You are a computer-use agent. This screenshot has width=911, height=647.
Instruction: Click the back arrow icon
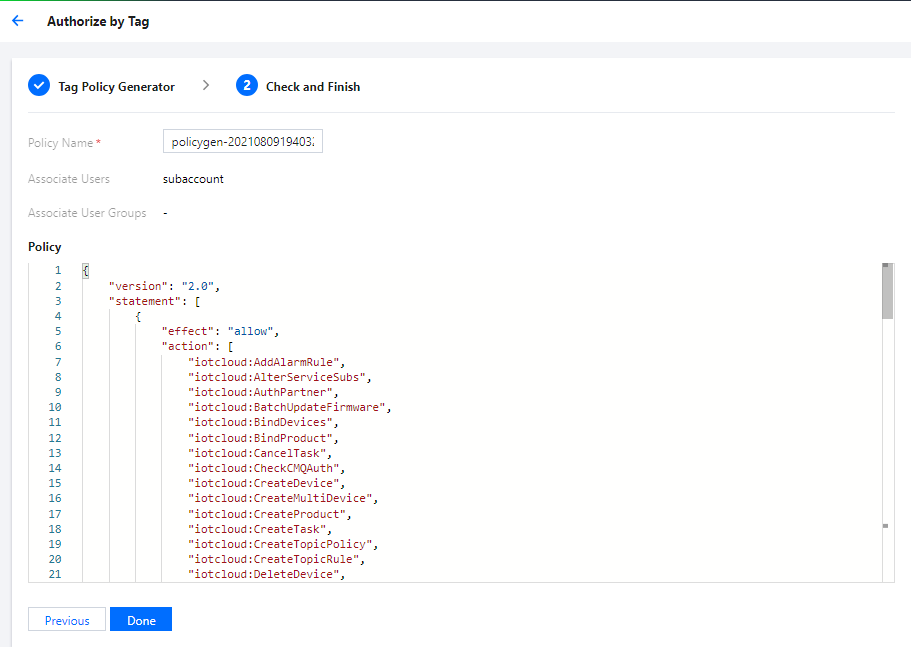[x=17, y=21]
